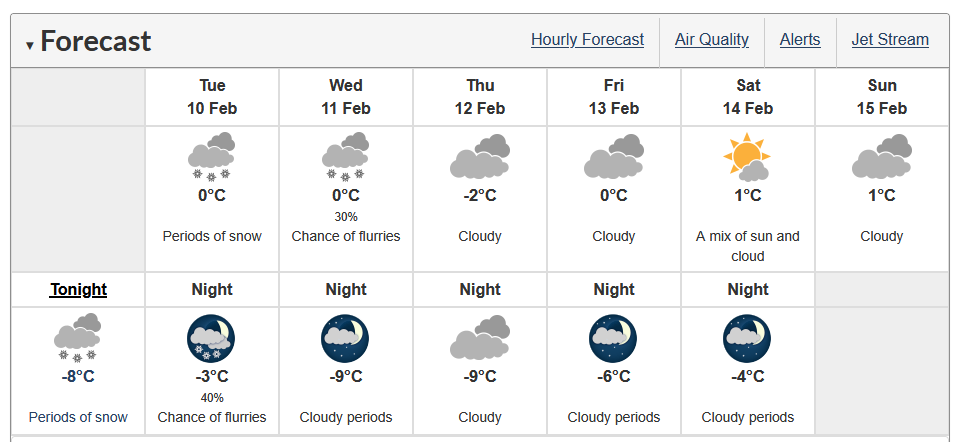Open the Hourly Forecast link

(587, 40)
